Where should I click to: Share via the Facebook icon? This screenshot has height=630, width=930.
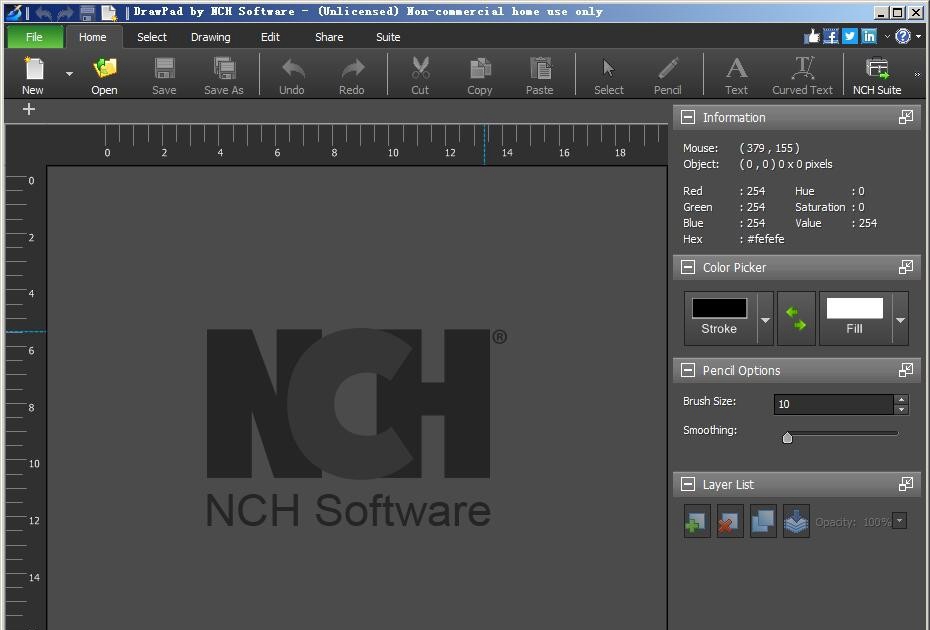click(x=831, y=37)
